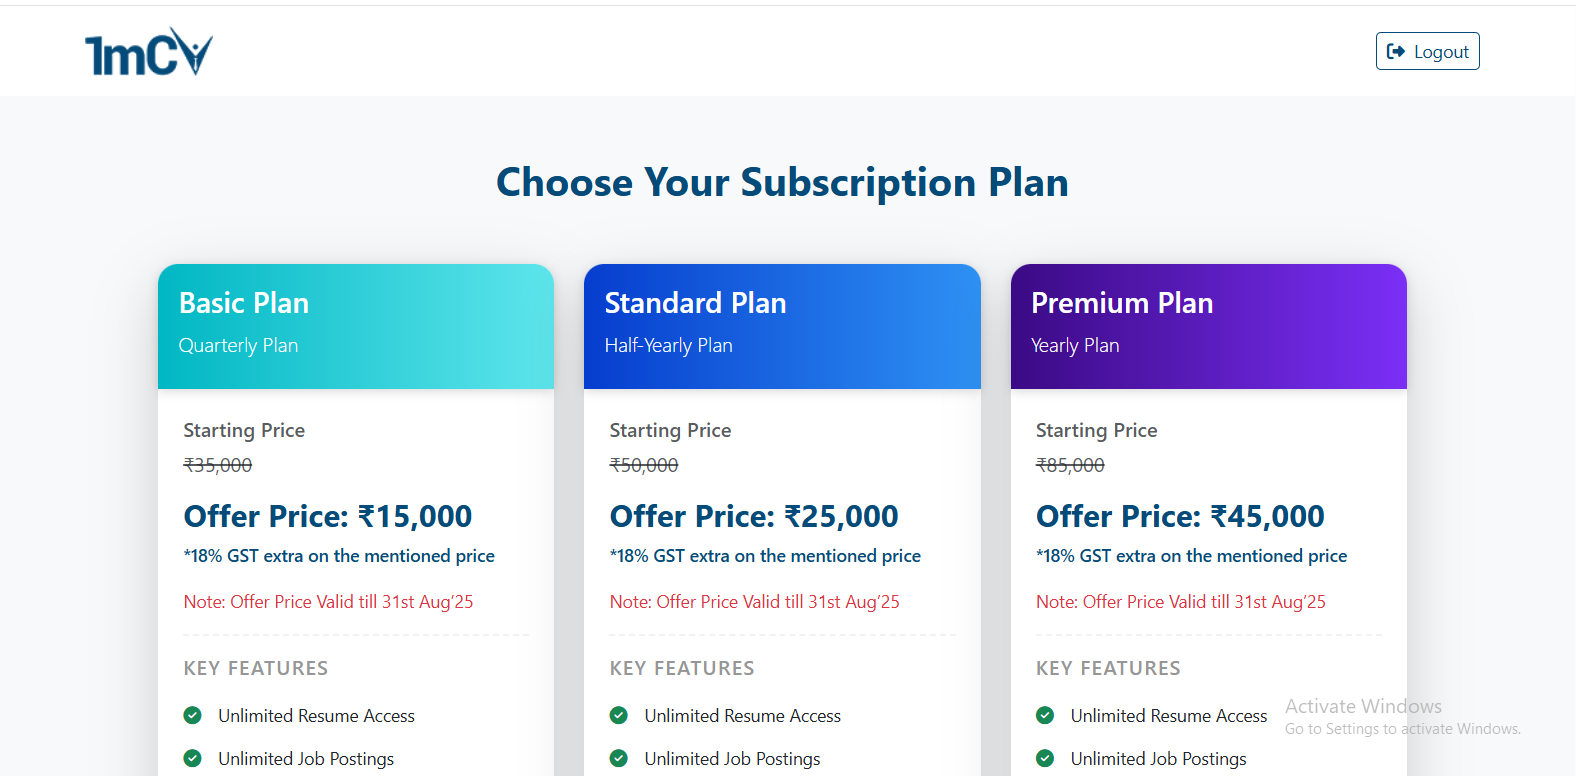Click the 1mCV logo
Viewport: 1576px width, 776px height.
(x=149, y=52)
